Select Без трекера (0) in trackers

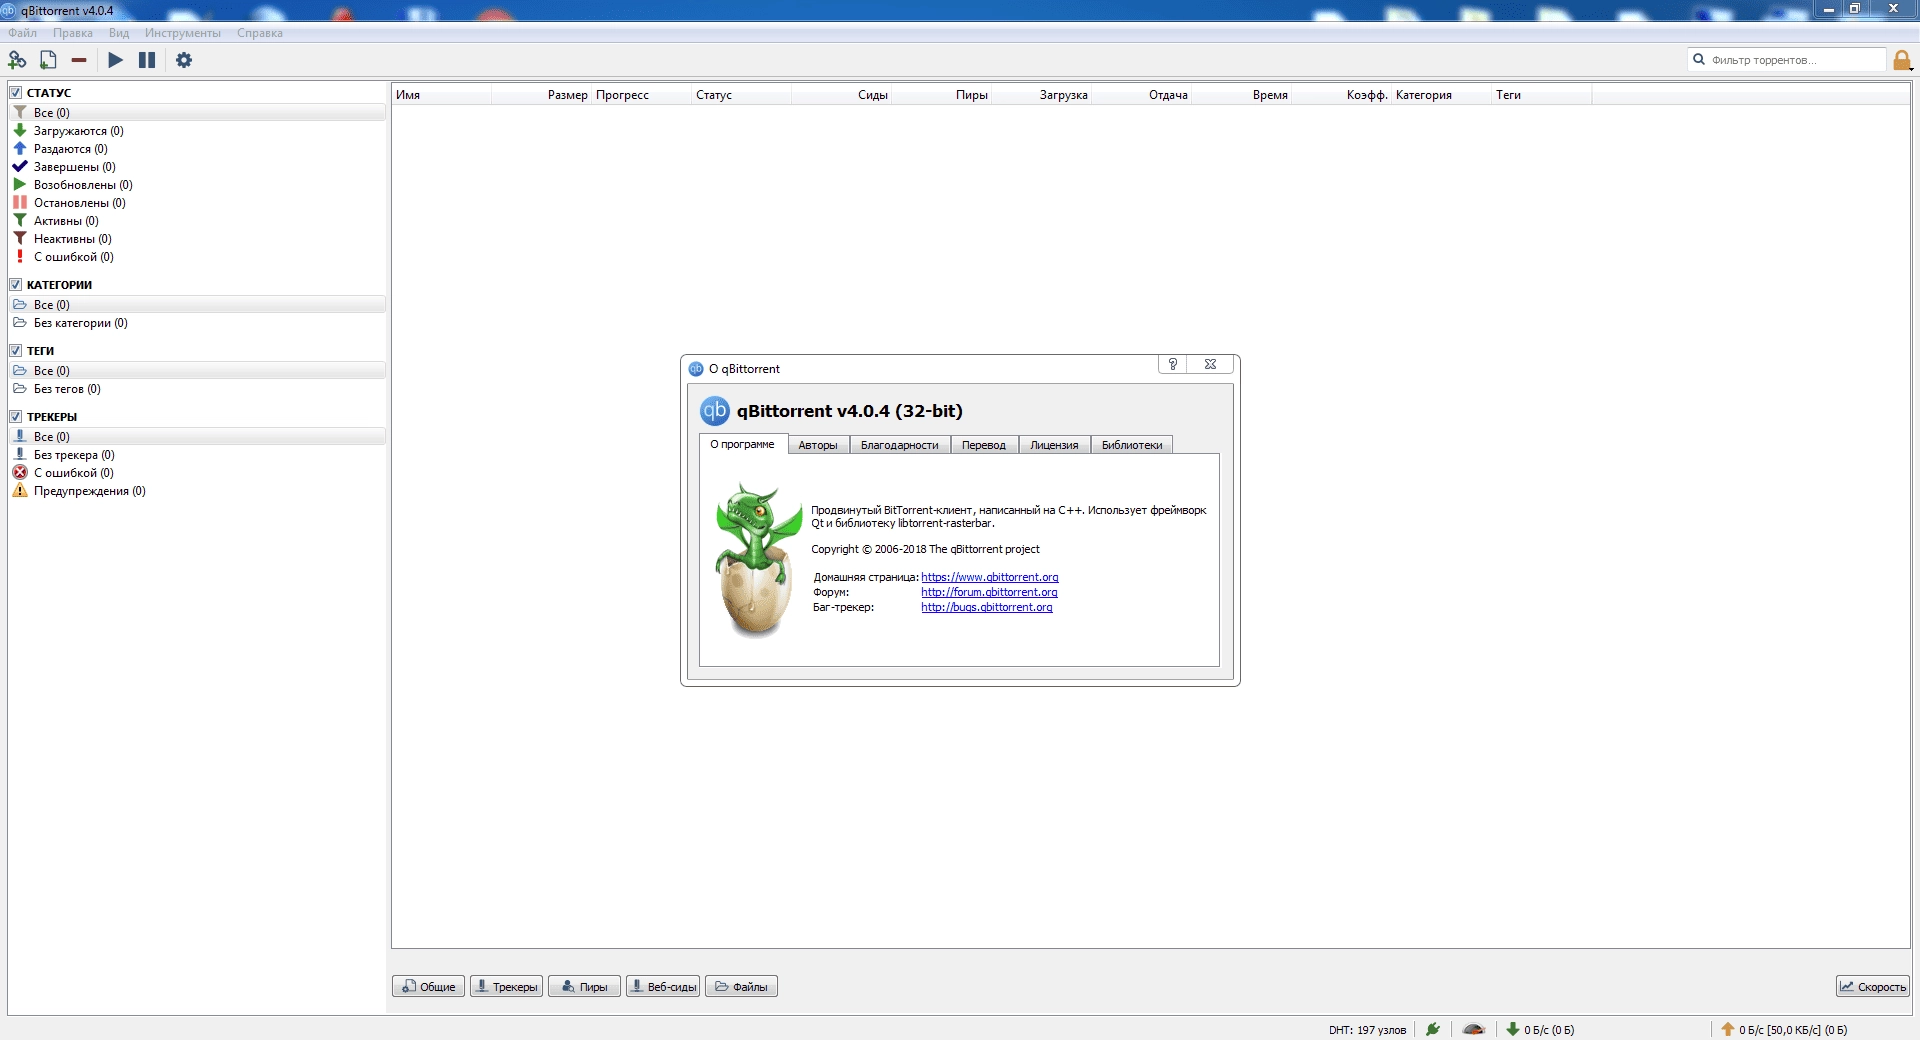197,455
